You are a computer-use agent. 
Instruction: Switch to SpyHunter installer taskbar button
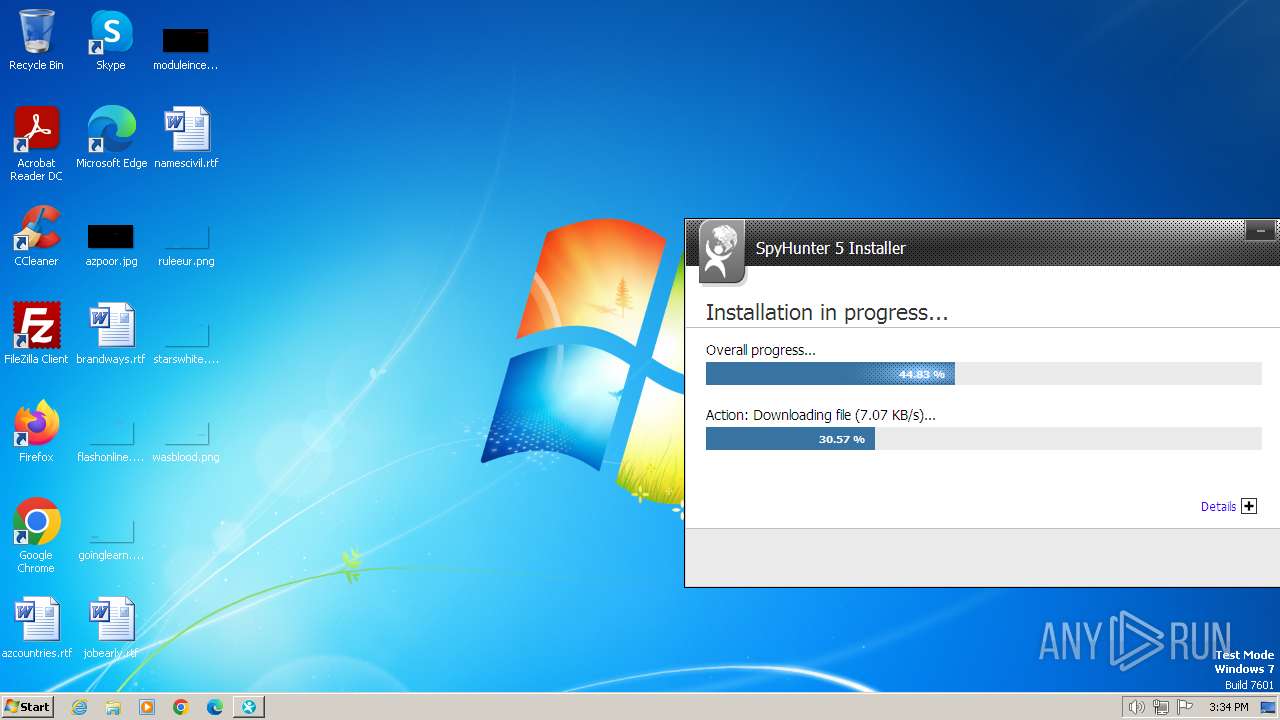tap(249, 707)
